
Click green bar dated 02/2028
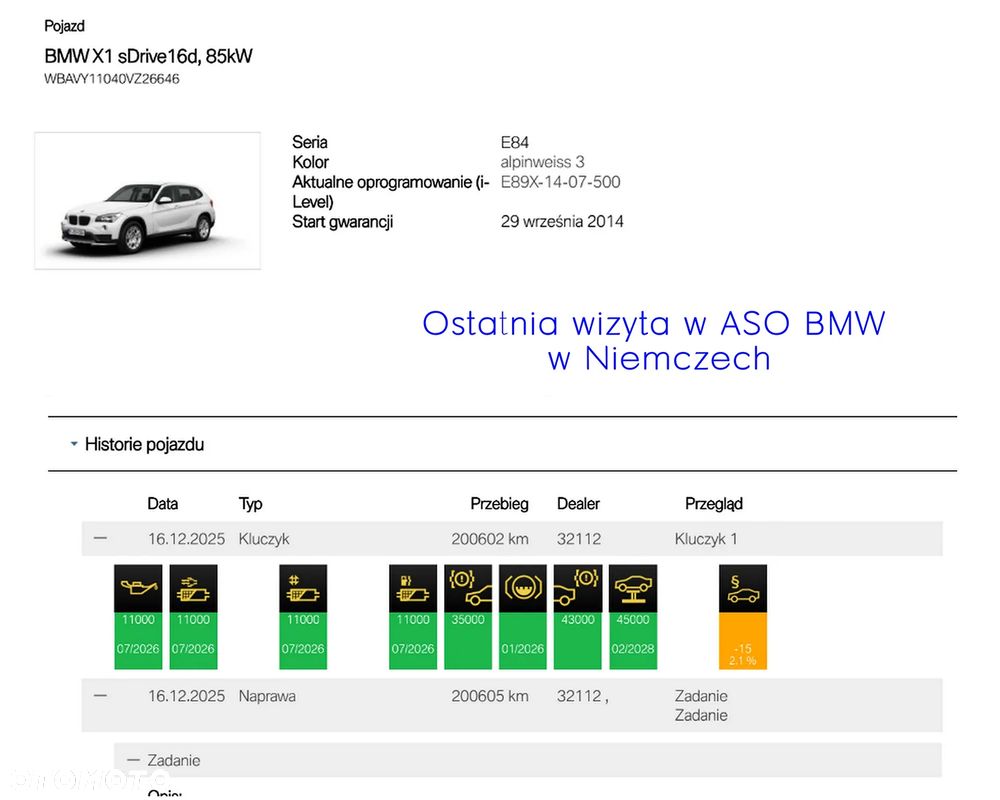[x=633, y=641]
